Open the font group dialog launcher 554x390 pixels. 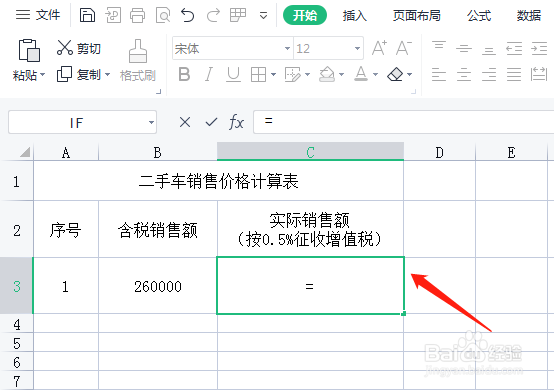click(413, 91)
